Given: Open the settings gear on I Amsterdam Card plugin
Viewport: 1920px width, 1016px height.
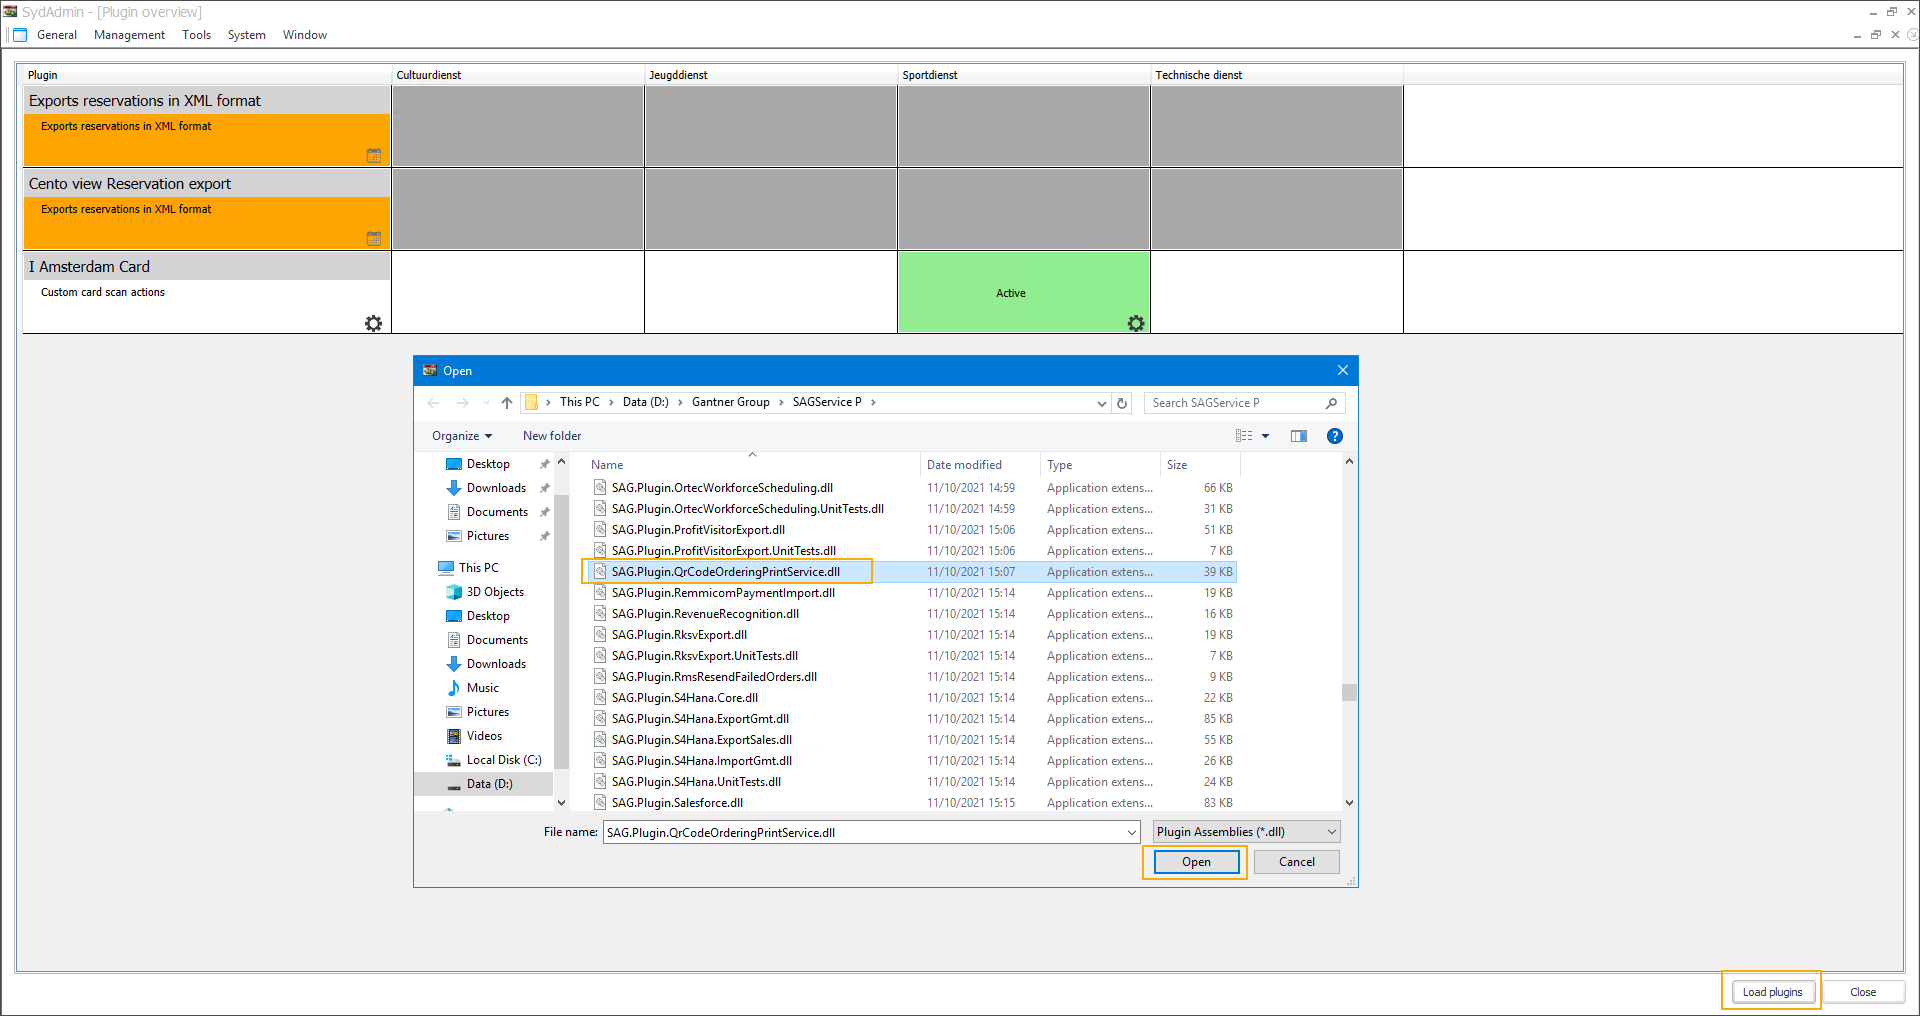Looking at the screenshot, I should (x=374, y=323).
